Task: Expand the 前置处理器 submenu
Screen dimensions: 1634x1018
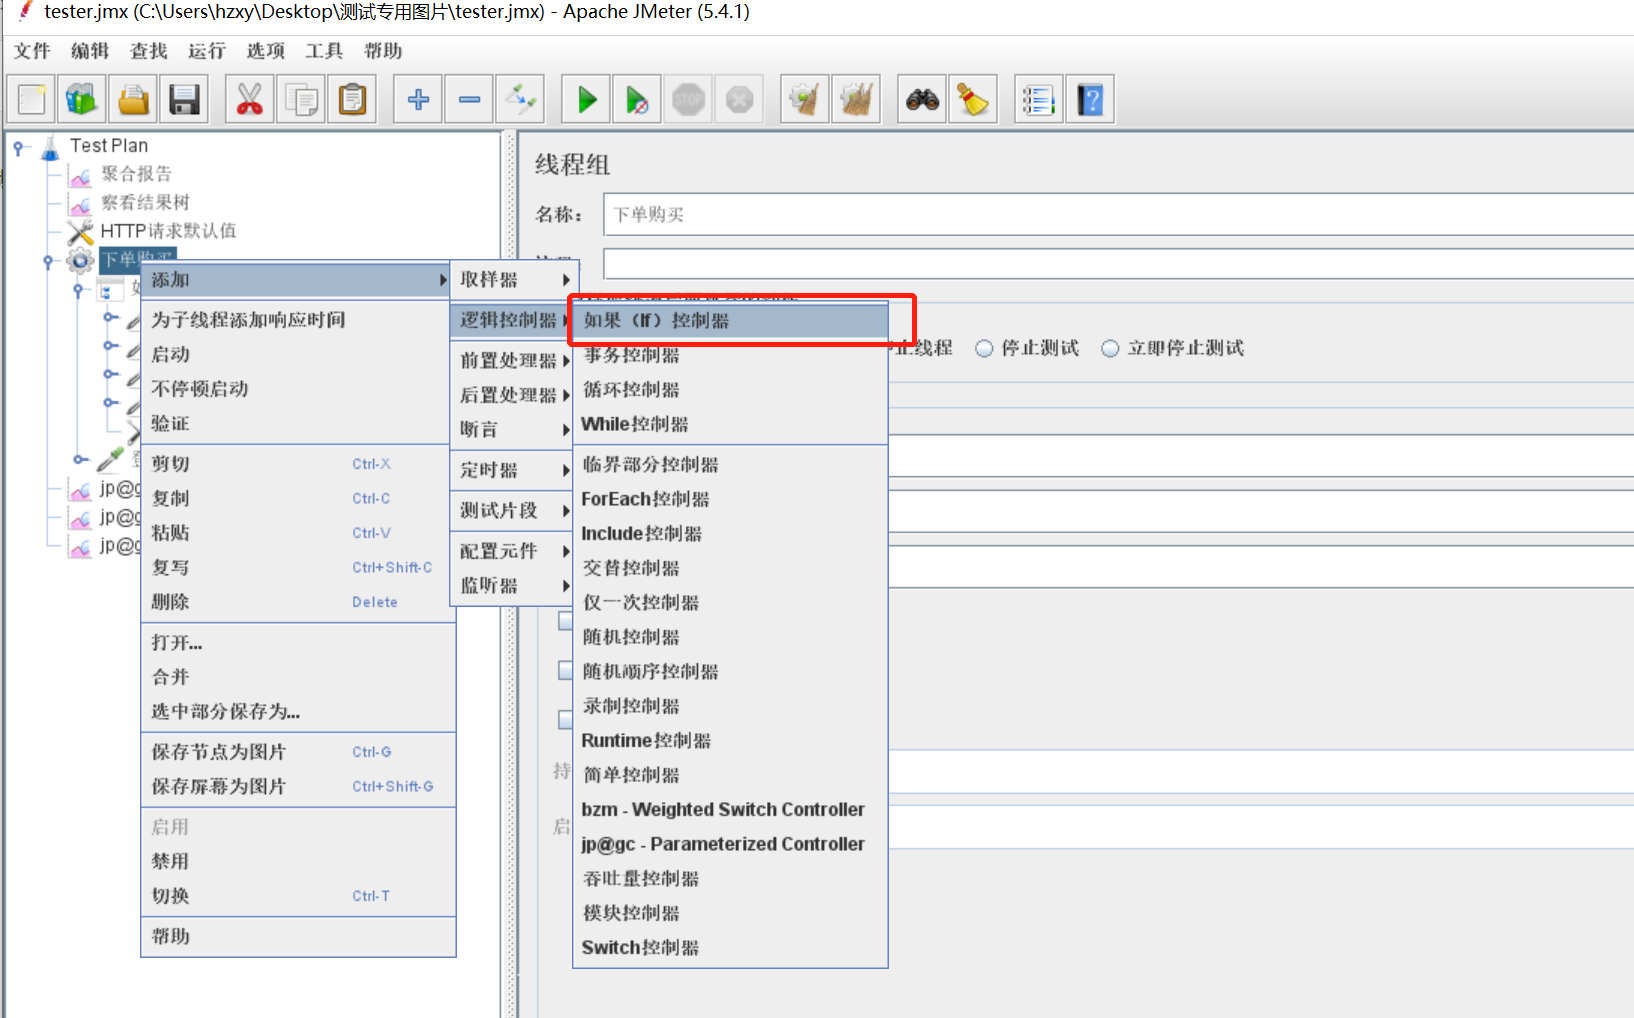Action: click(512, 360)
